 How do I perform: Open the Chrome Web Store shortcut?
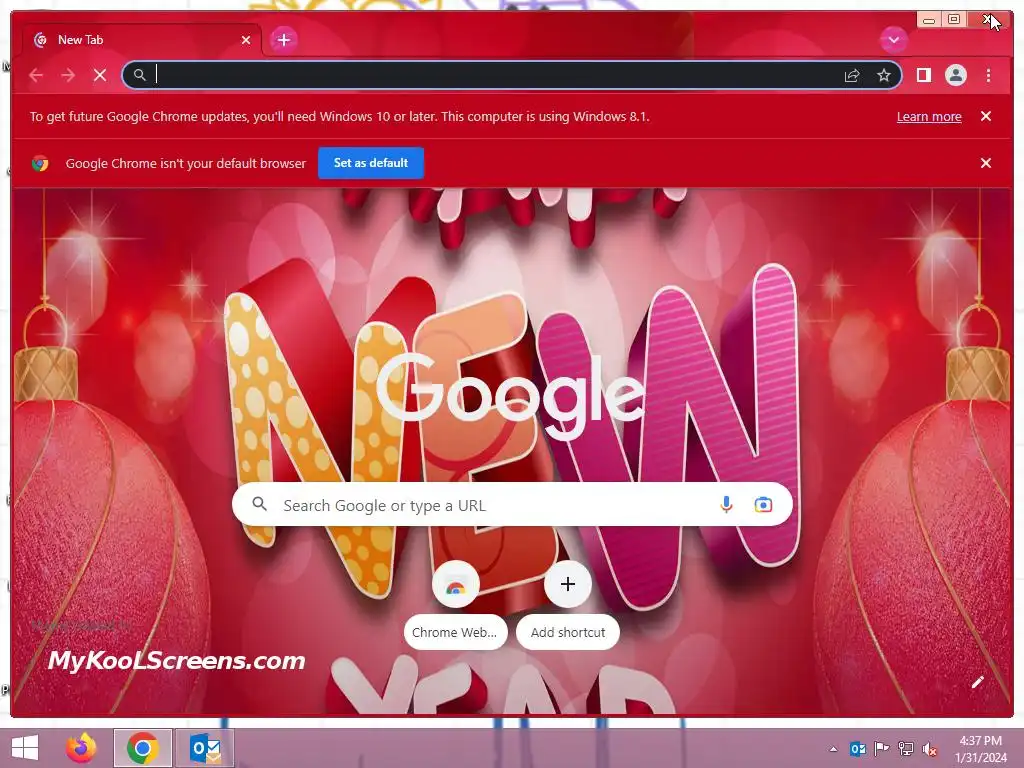coord(456,604)
